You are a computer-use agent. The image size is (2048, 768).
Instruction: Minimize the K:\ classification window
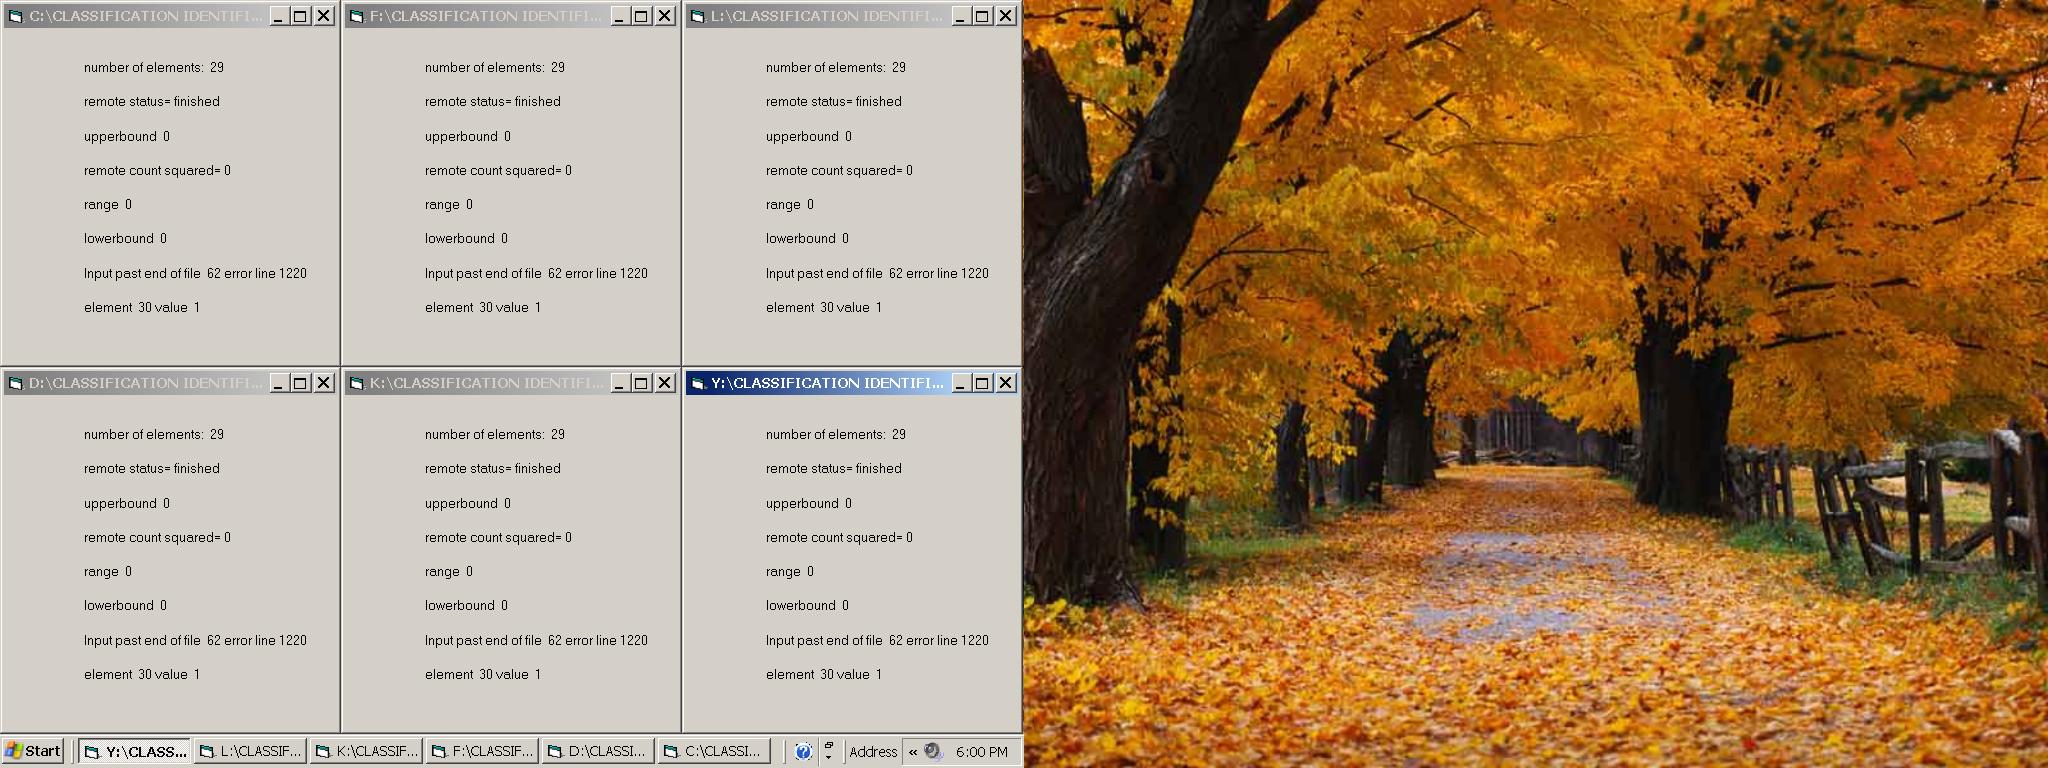tap(621, 383)
